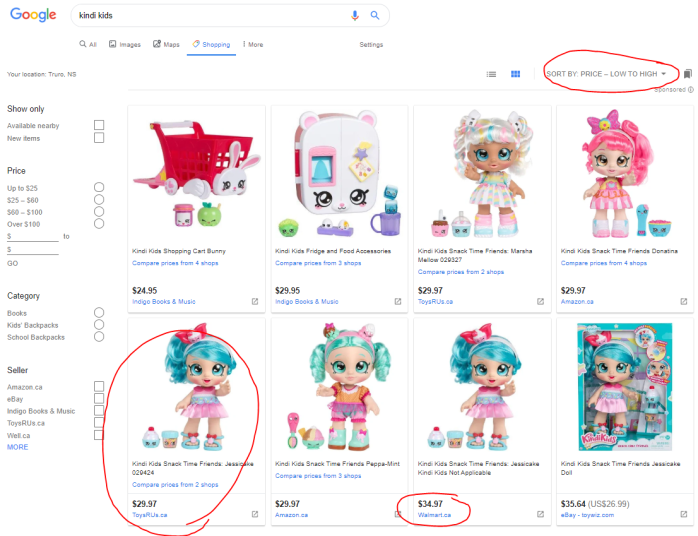Open the Sort By price dropdown
Viewport: 698px width, 536px height.
pyautogui.click(x=607, y=74)
